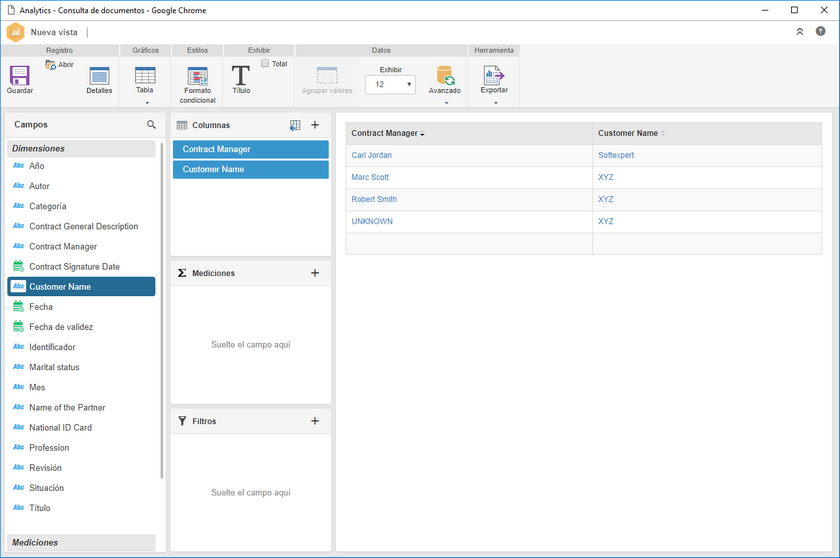
Task: Add a filter in Filtros panel
Action: pos(315,421)
